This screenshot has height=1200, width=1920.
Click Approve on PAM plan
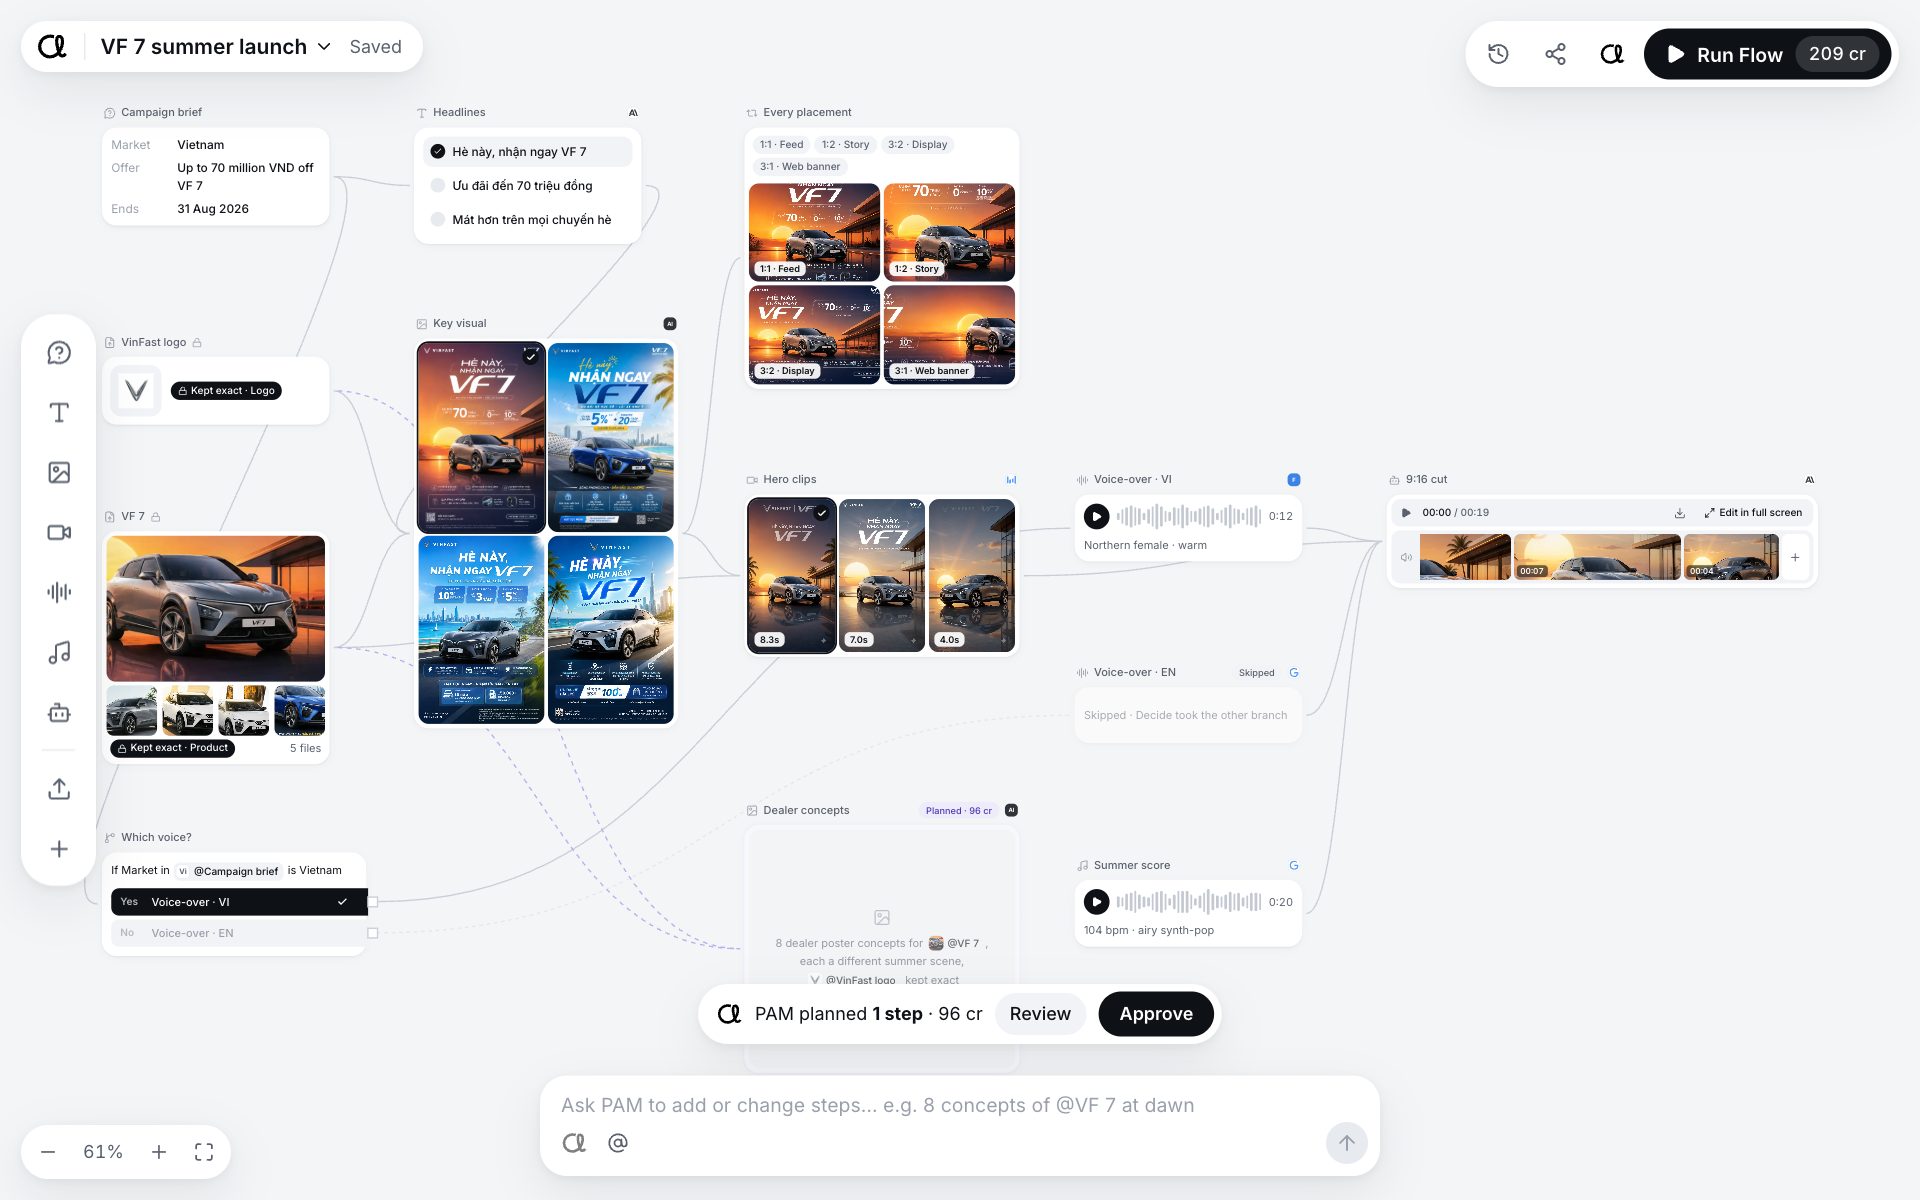pyautogui.click(x=1156, y=1014)
